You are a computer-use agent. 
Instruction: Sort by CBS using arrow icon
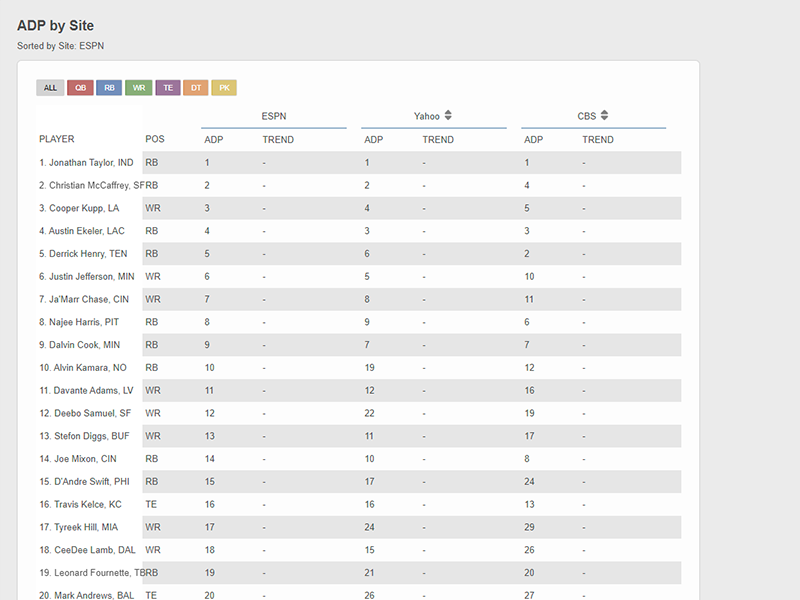pos(604,115)
